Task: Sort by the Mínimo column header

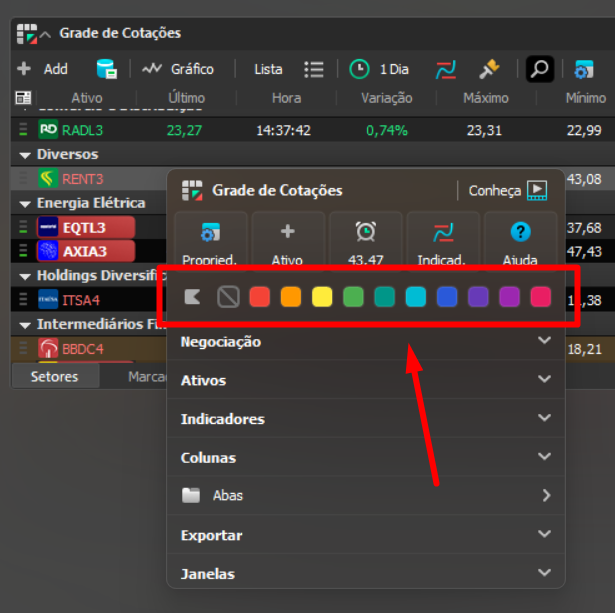Action: 586,98
